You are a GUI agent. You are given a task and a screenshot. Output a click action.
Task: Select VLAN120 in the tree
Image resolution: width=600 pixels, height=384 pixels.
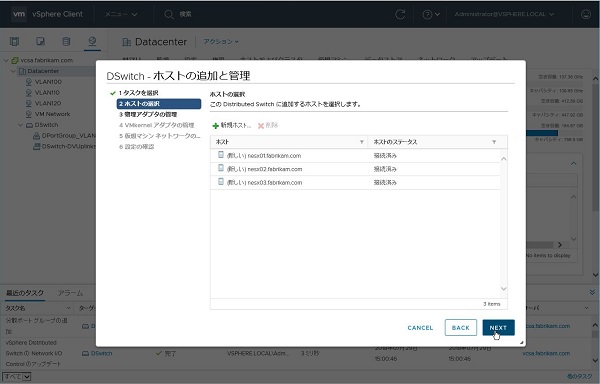[x=48, y=103]
